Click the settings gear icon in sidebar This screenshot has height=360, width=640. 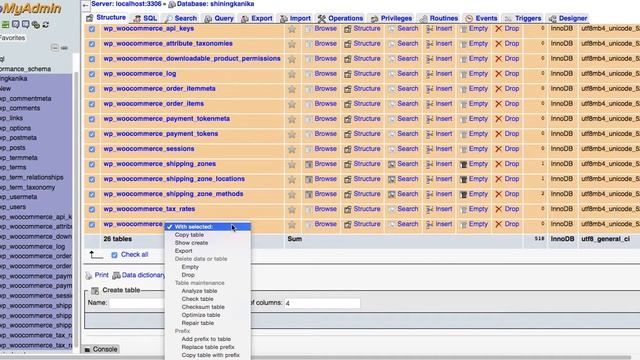point(36,25)
